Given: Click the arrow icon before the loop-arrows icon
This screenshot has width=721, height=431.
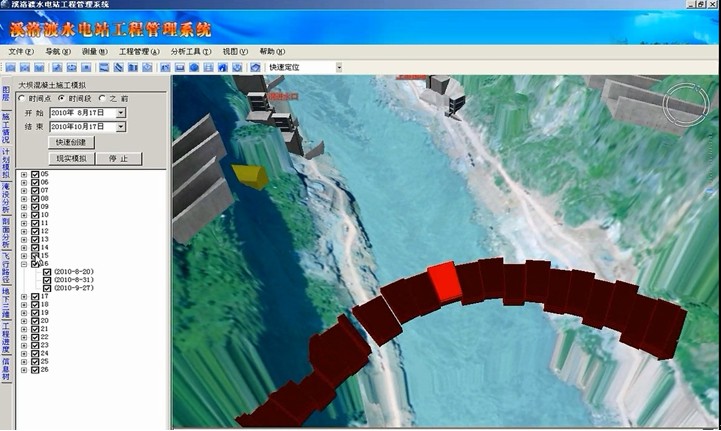Looking at the screenshot, I should [57, 68].
